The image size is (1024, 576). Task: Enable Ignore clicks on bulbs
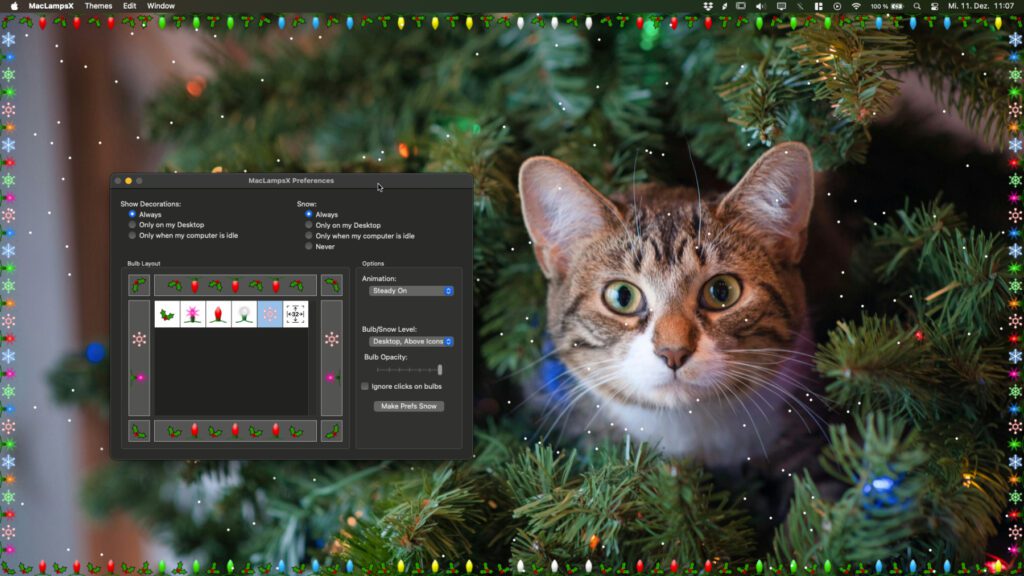point(365,385)
